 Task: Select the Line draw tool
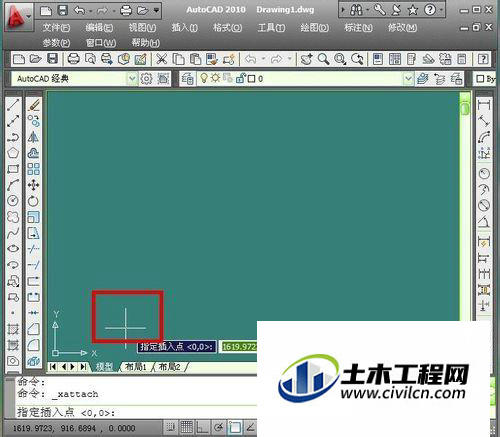[x=13, y=105]
